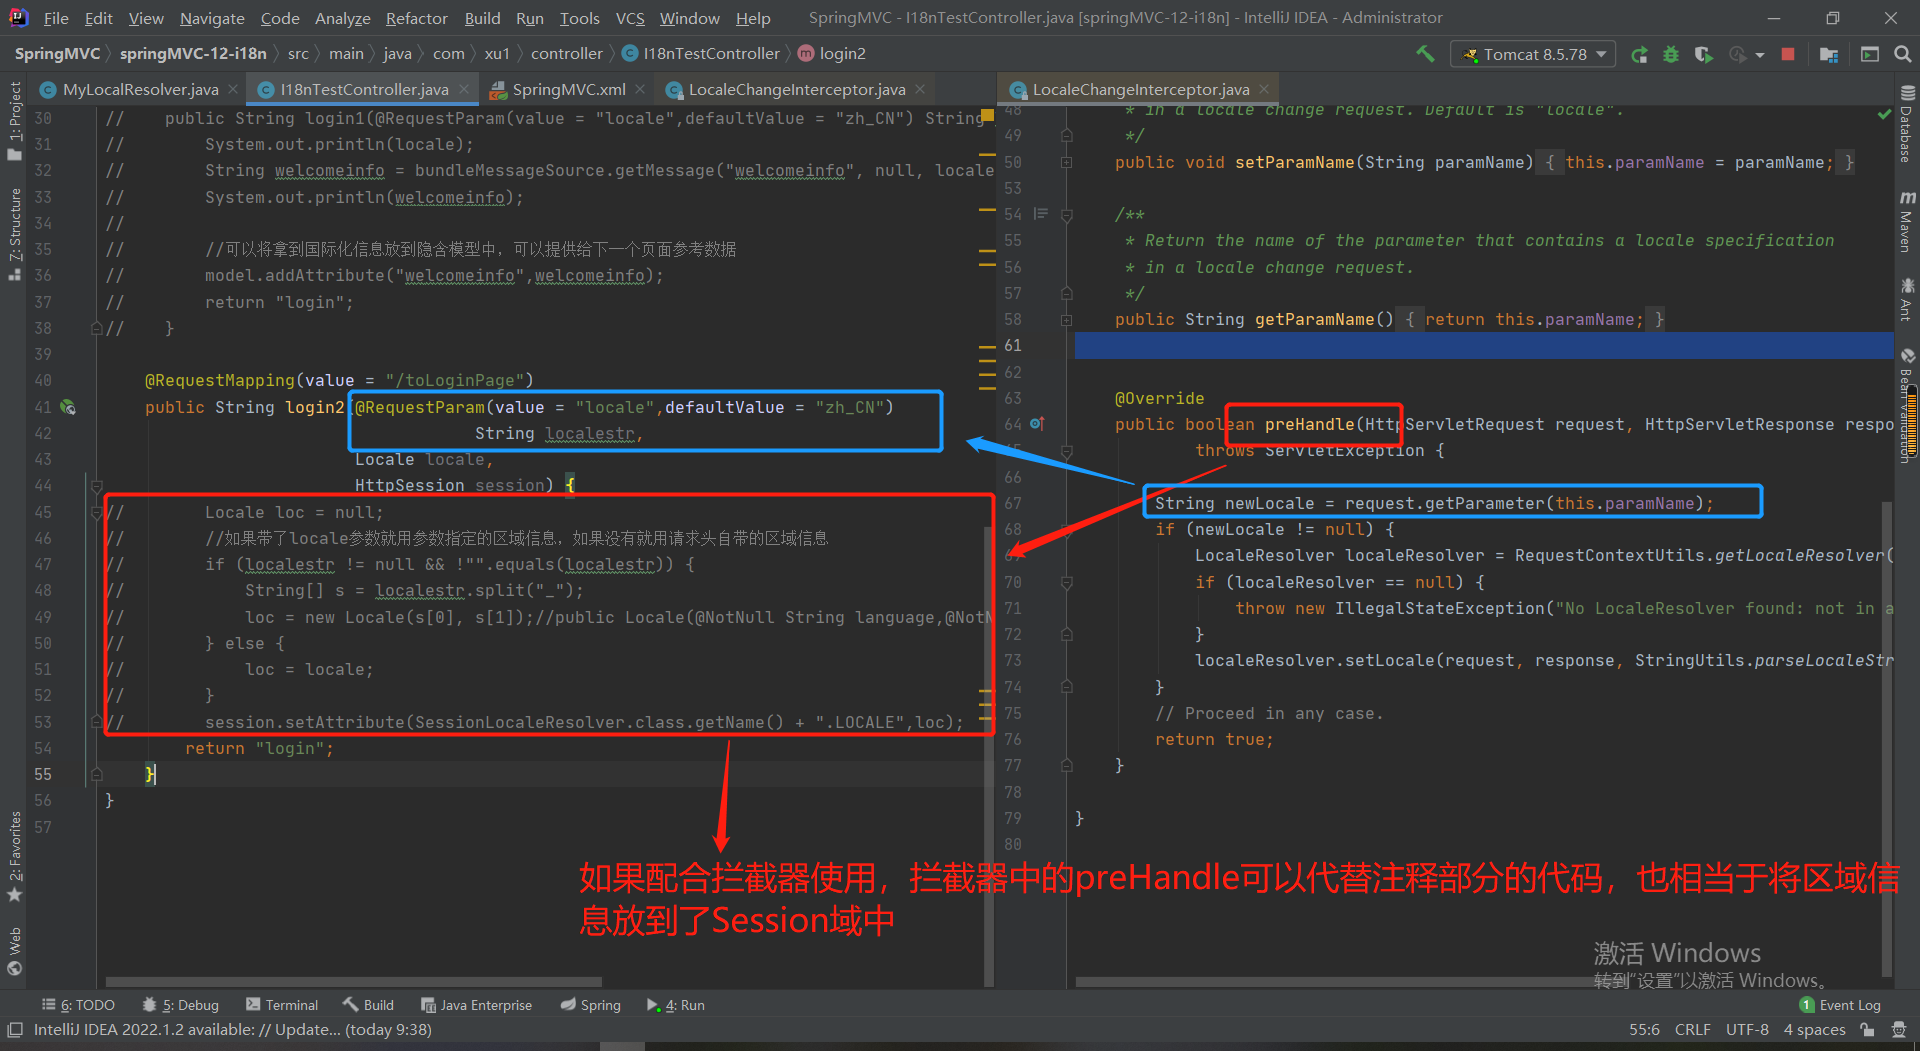Open the Refactor menu
1920x1051 pixels.
[416, 18]
